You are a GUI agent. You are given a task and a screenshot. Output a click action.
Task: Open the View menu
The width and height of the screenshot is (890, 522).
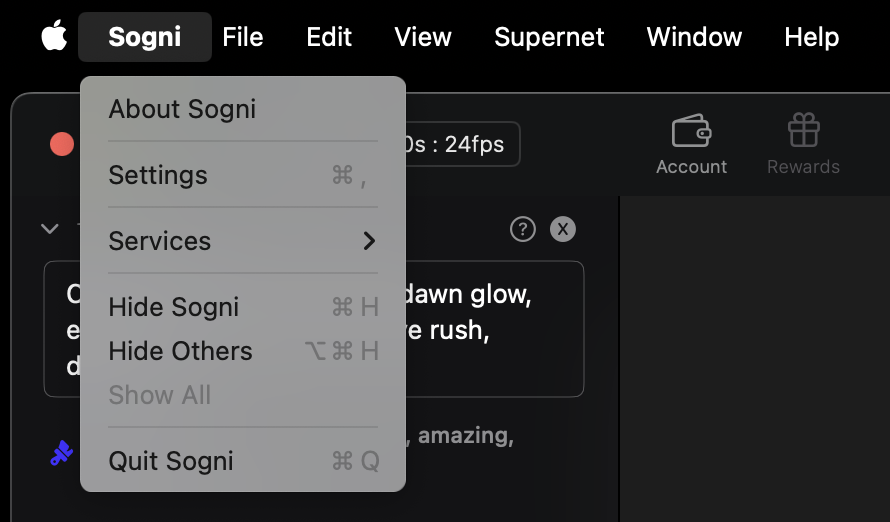point(423,38)
